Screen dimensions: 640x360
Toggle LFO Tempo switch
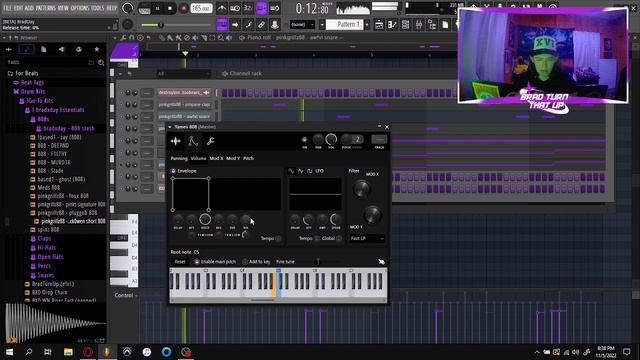coord(317,238)
